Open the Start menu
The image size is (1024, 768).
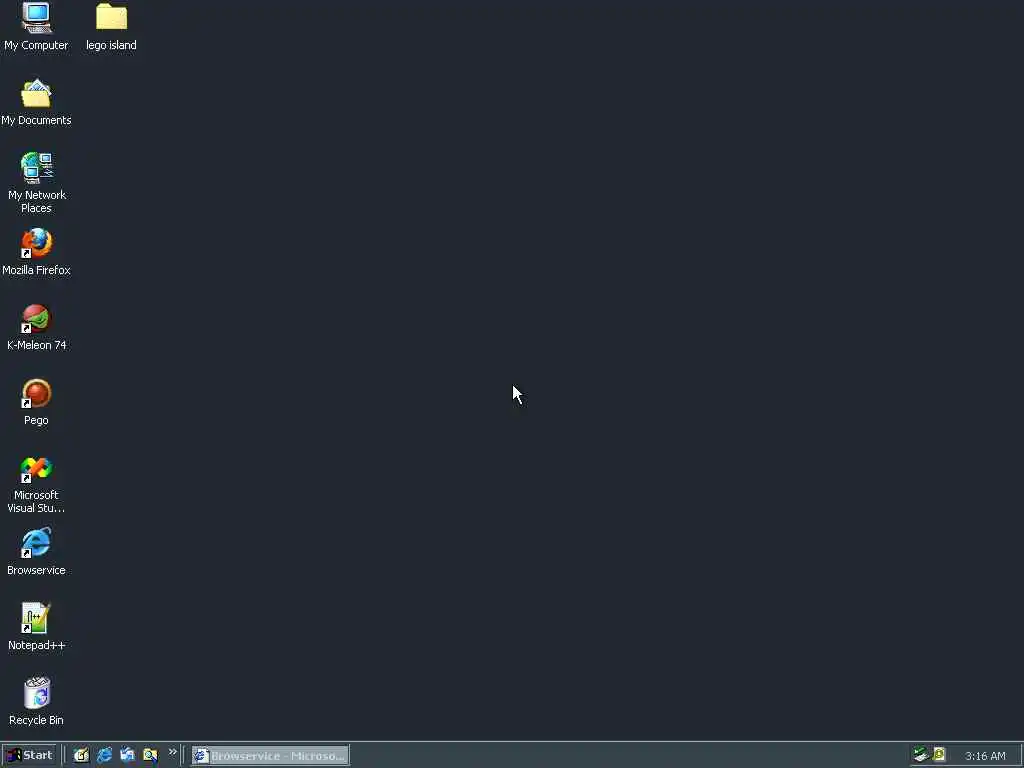[x=29, y=755]
